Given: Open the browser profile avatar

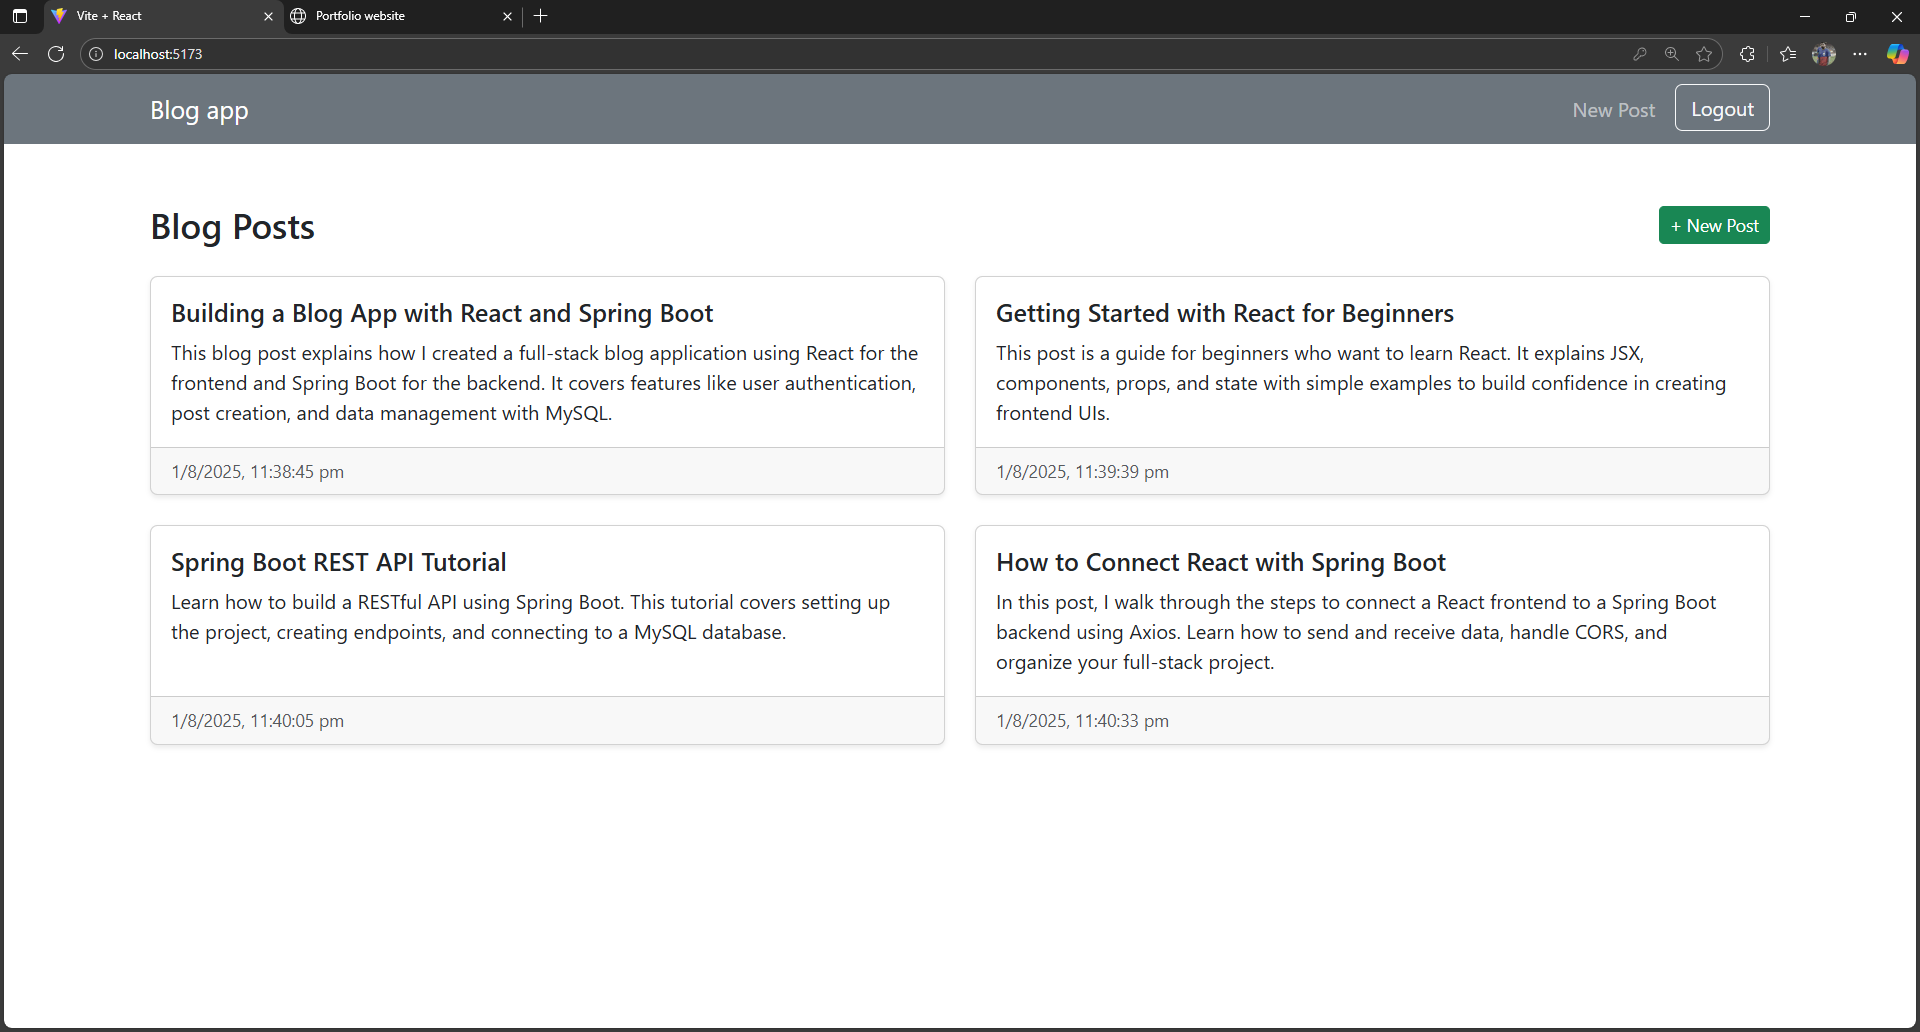Looking at the screenshot, I should 1825,54.
